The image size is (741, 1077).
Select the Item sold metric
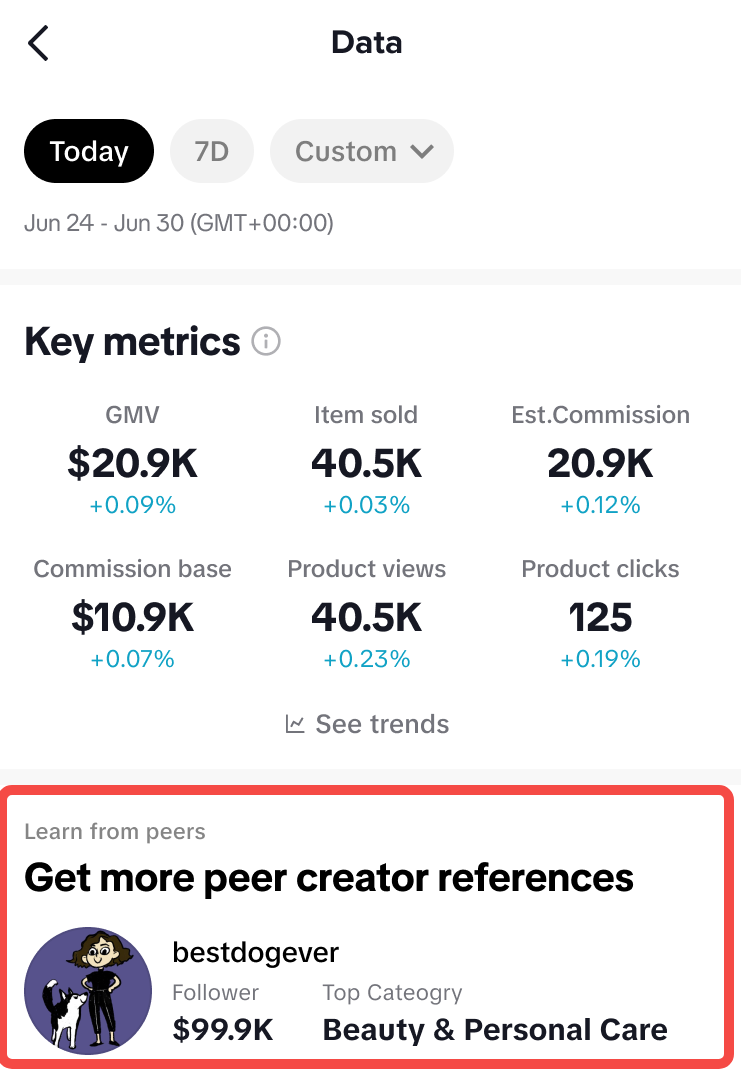(x=366, y=462)
